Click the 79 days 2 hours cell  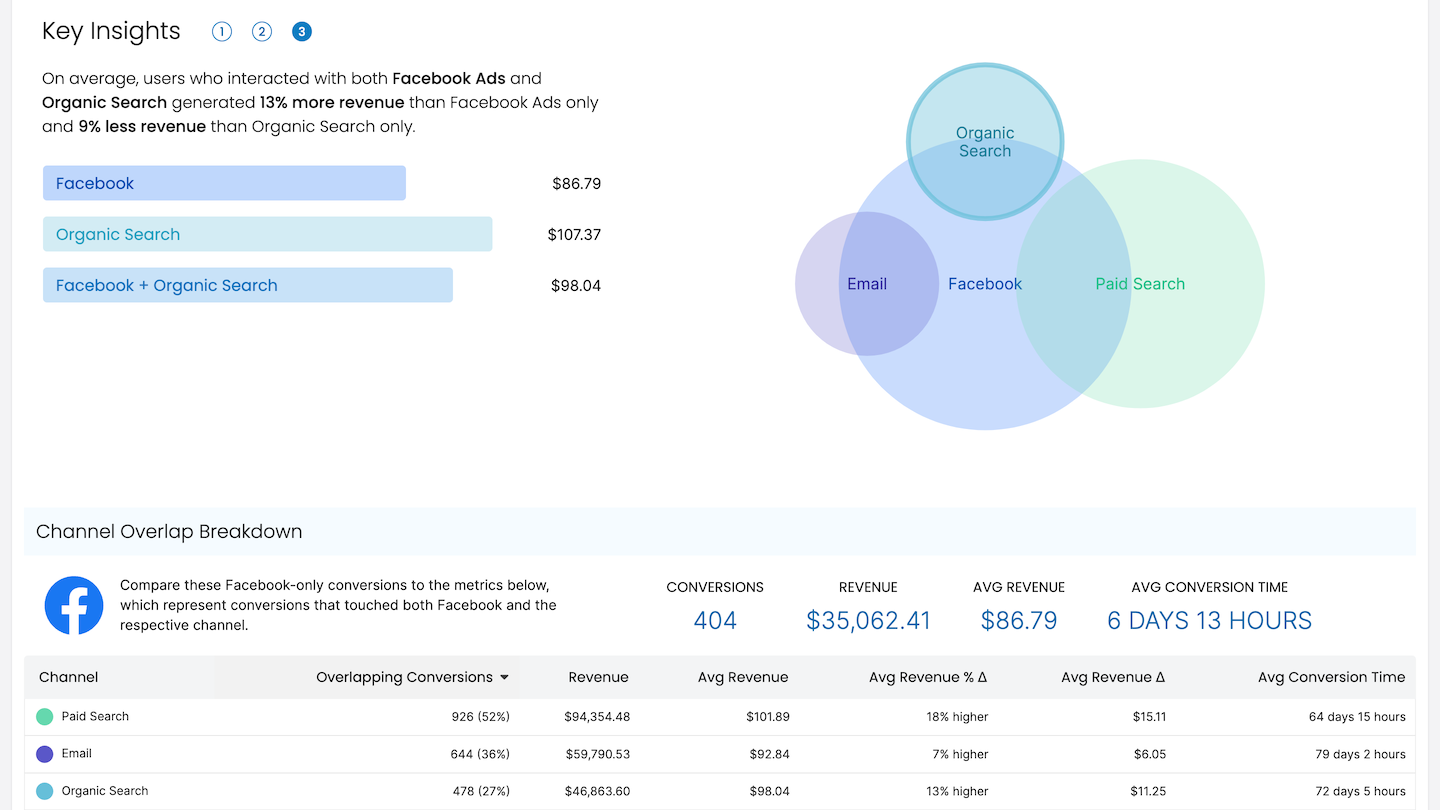click(x=1360, y=754)
